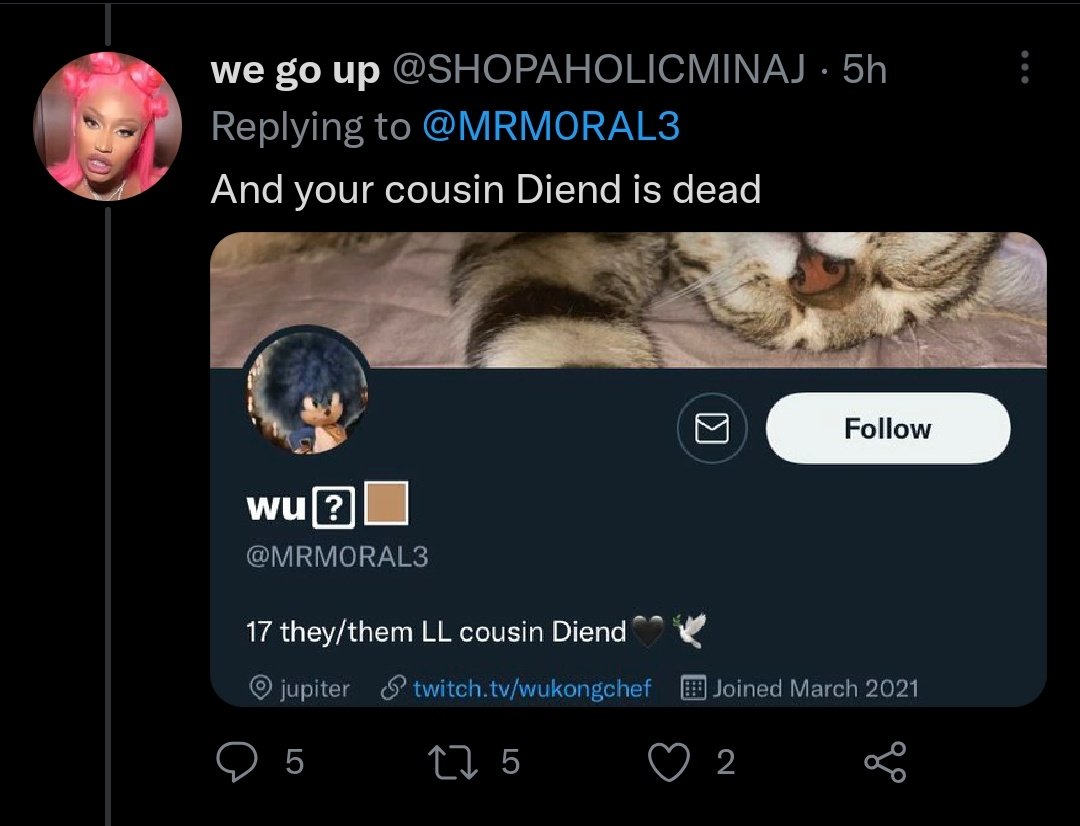
Task: Click the display name 'we go up'
Action: 295,70
